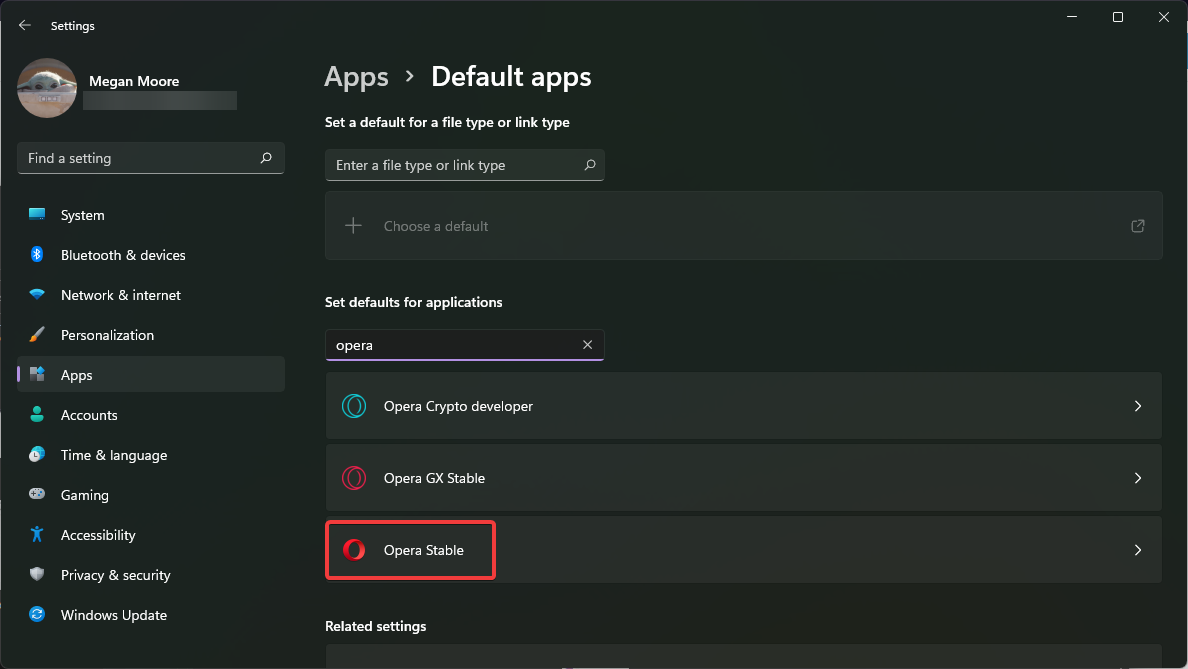Click the breadcrumb chevron after Apps

[x=410, y=77]
